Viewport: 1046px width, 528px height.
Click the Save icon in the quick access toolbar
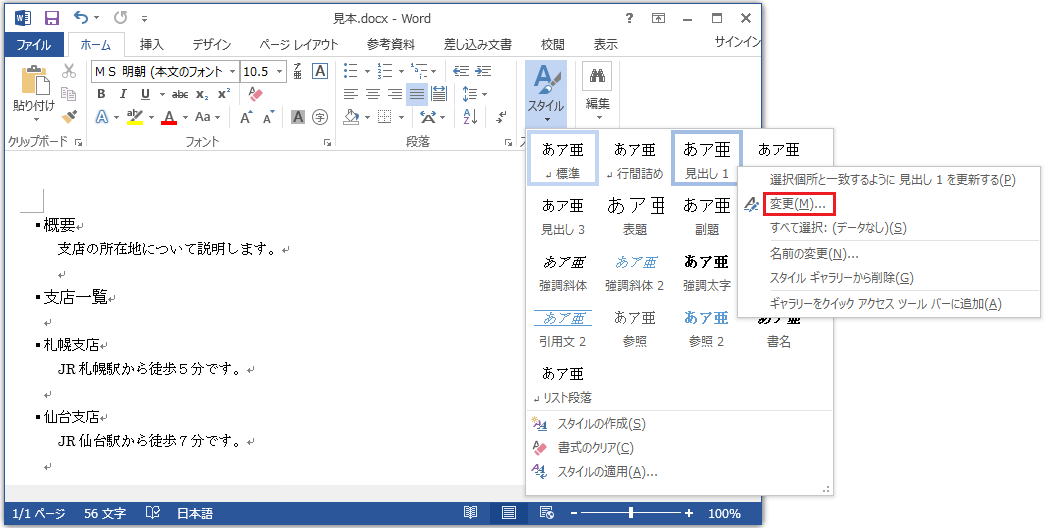point(52,18)
